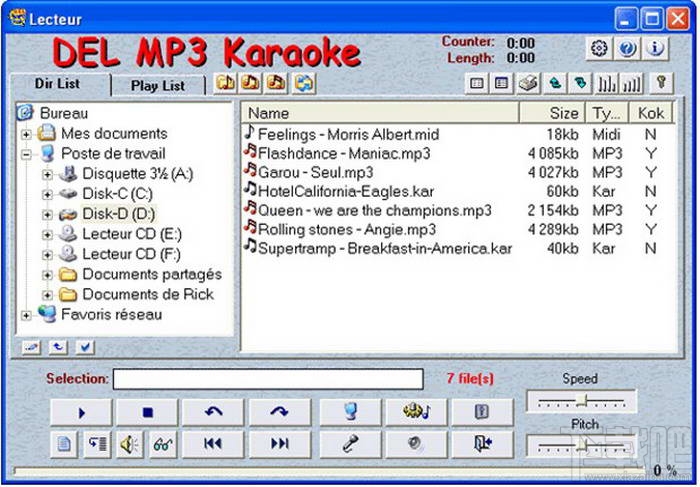Click the up-arrow icon below the directory tree
This screenshot has width=700, height=487.
[x=58, y=347]
